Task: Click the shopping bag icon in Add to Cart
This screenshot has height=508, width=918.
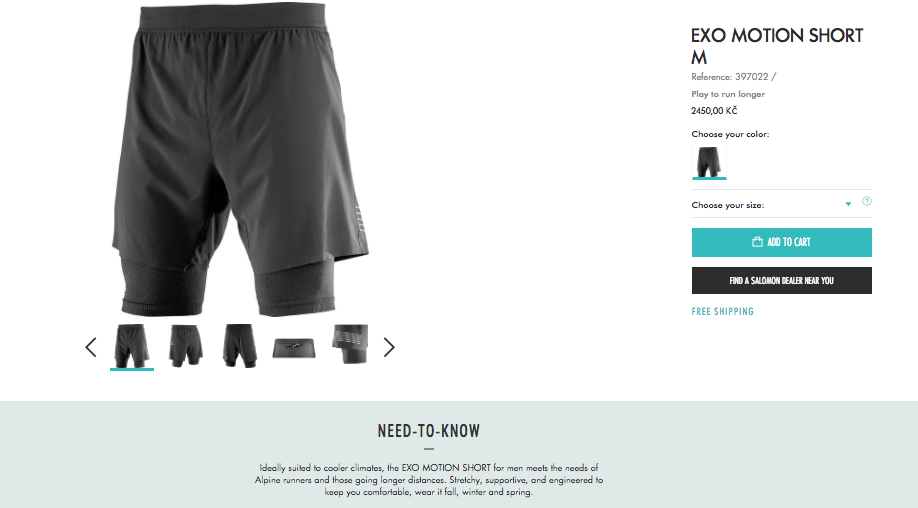Action: (757, 242)
